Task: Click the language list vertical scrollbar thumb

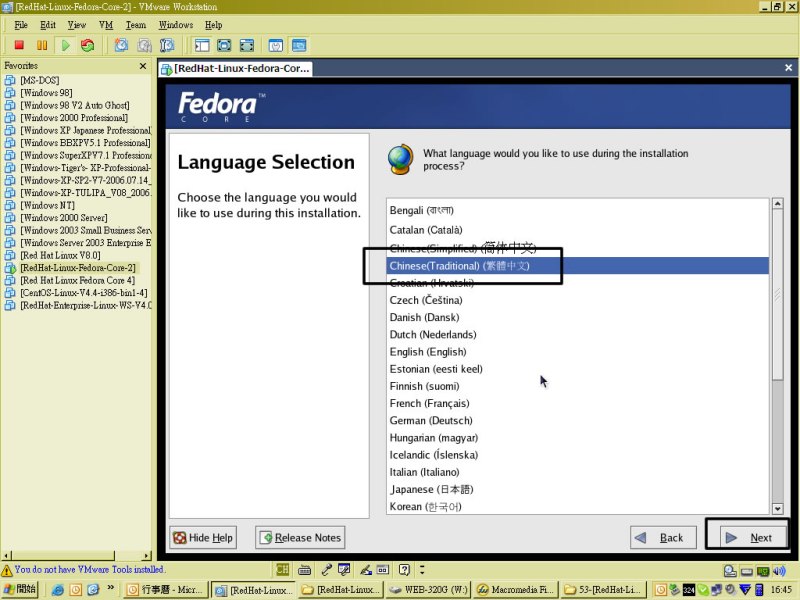Action: click(778, 294)
